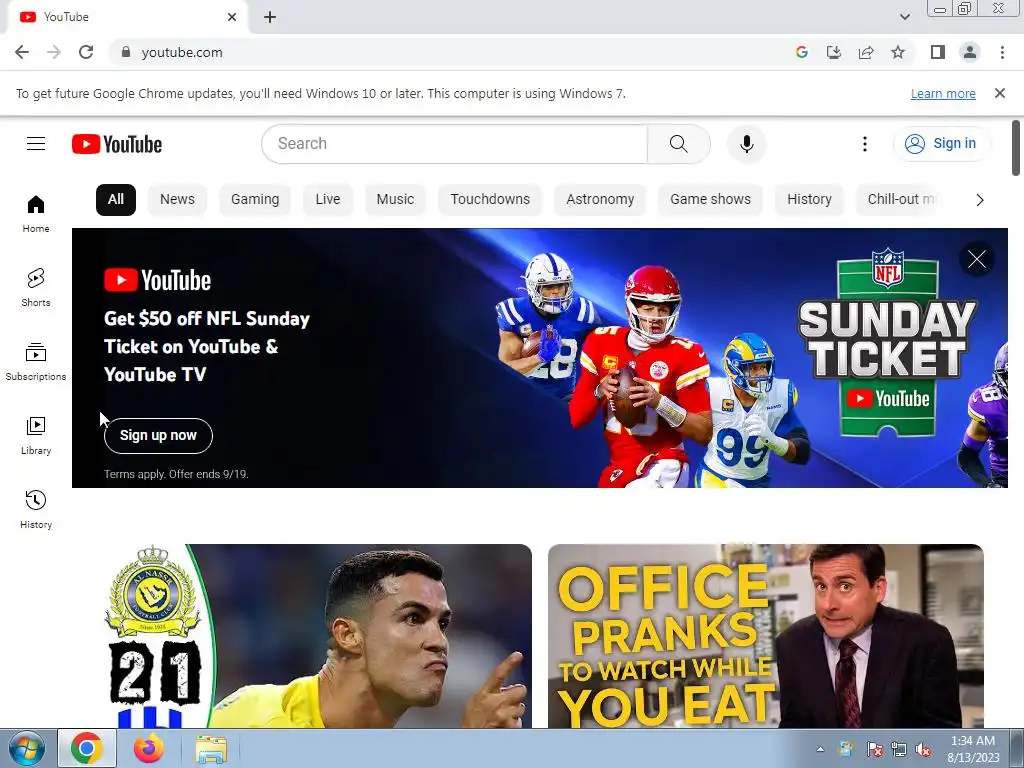Close the YouTube browser tab
This screenshot has height=768, width=1024.
[232, 17]
